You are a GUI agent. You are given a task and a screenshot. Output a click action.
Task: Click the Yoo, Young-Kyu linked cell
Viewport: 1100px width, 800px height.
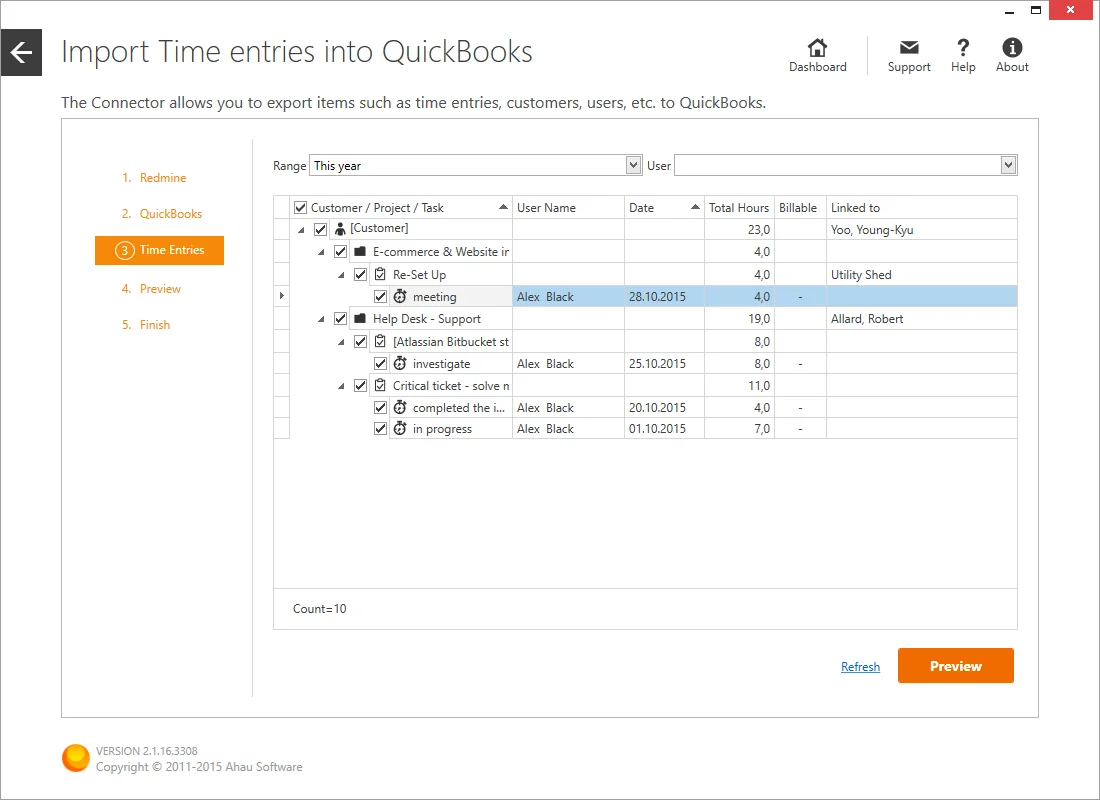922,229
